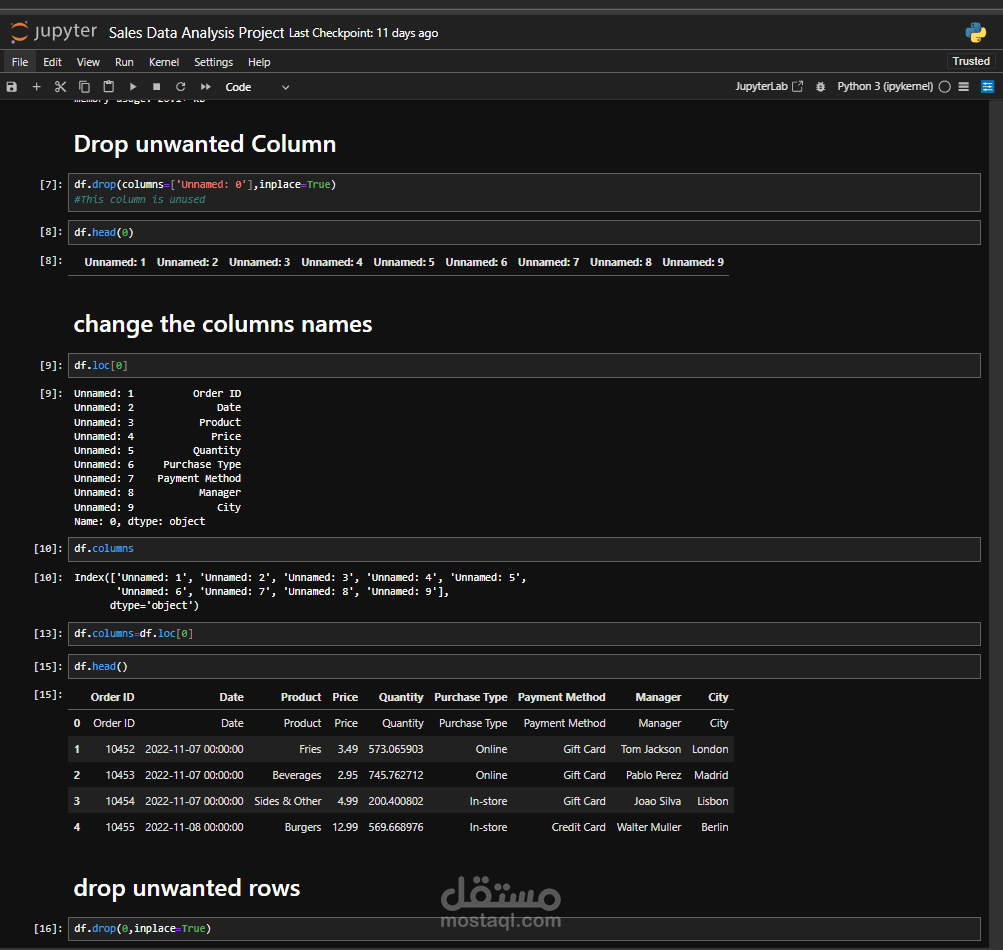Click the Trusted notebook button

point(970,61)
